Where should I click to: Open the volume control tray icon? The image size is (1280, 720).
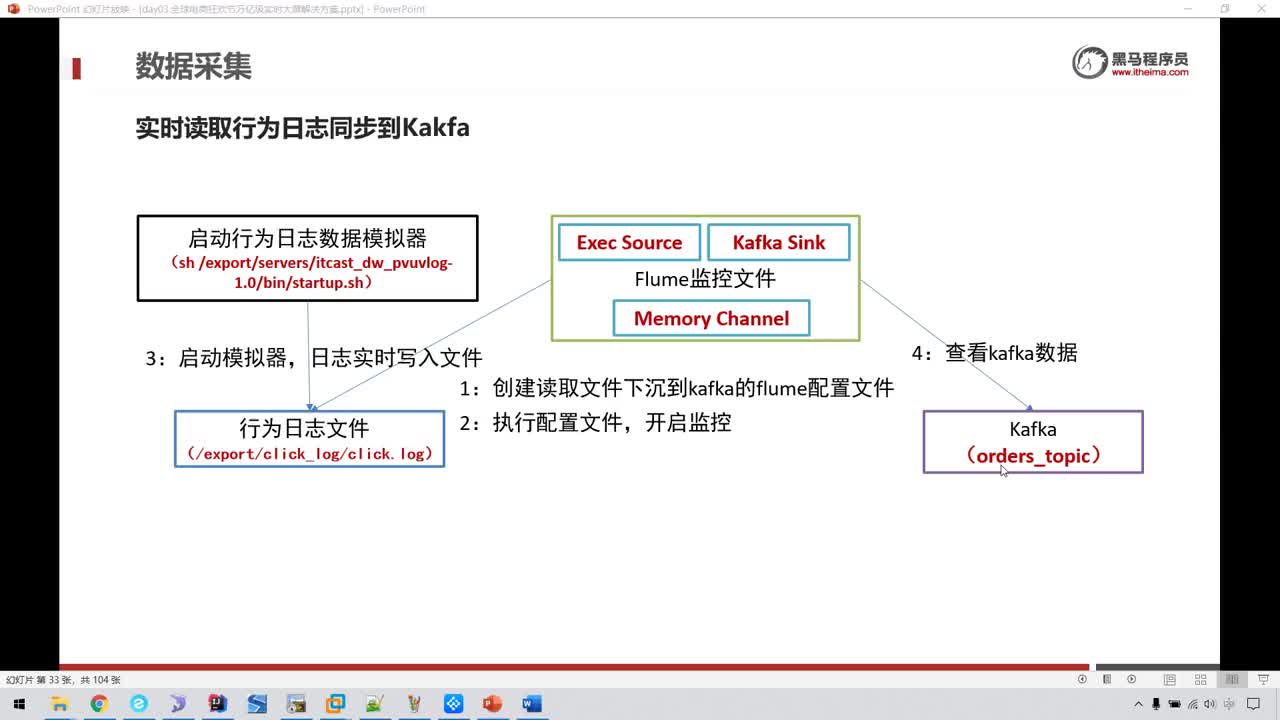pos(1209,704)
